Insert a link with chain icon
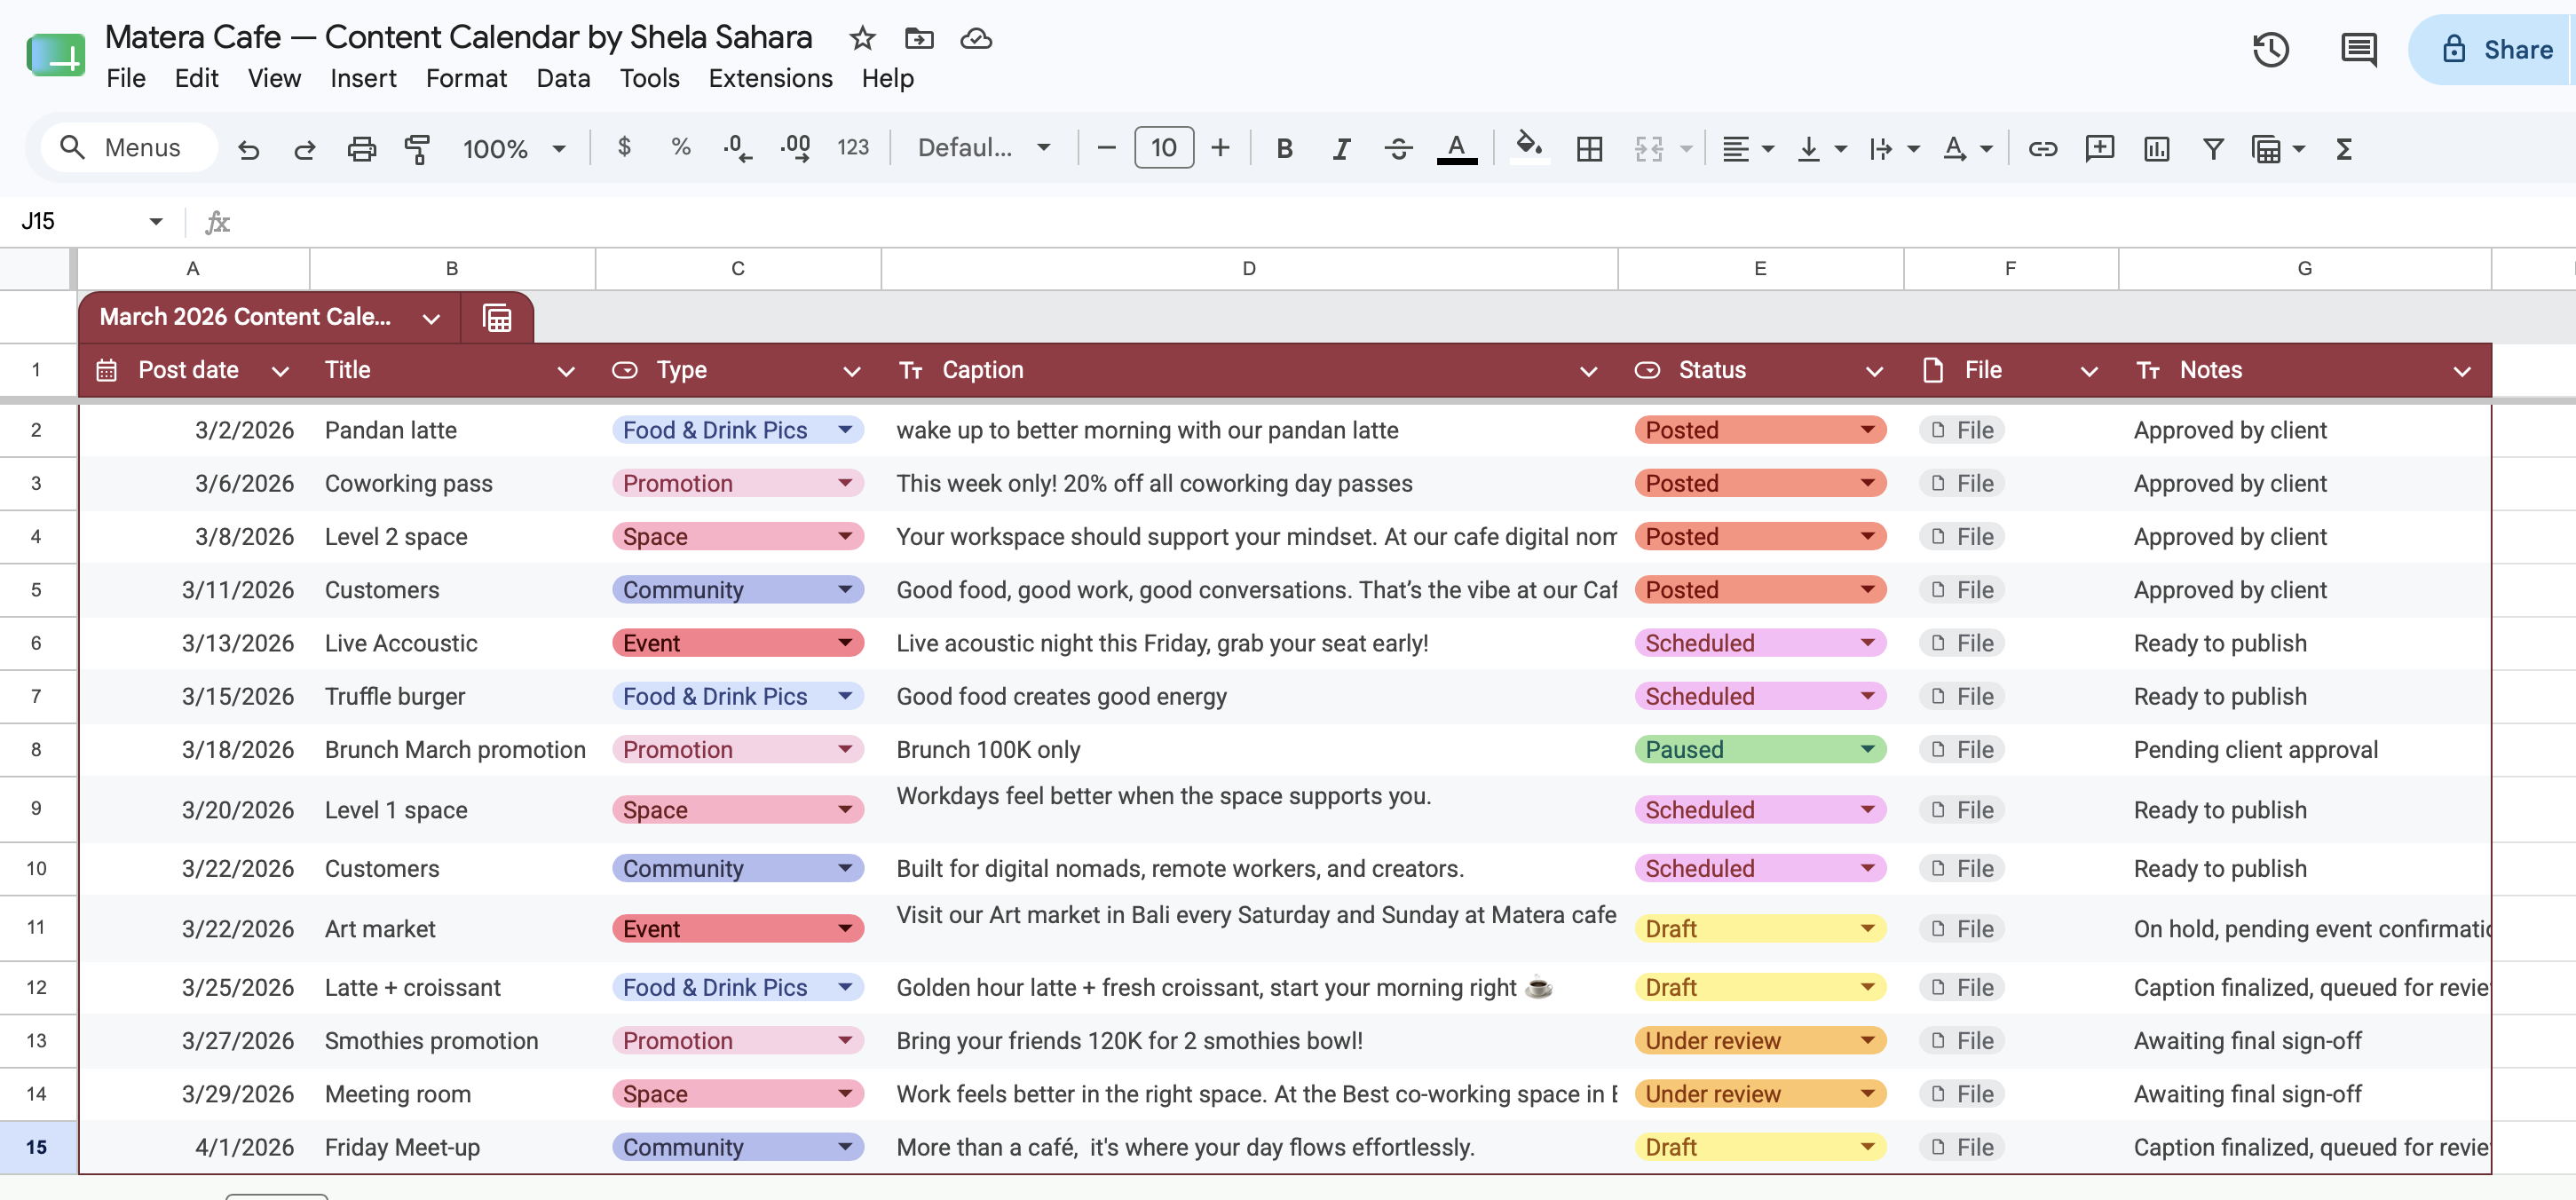Image resolution: width=2576 pixels, height=1200 pixels. point(2042,149)
